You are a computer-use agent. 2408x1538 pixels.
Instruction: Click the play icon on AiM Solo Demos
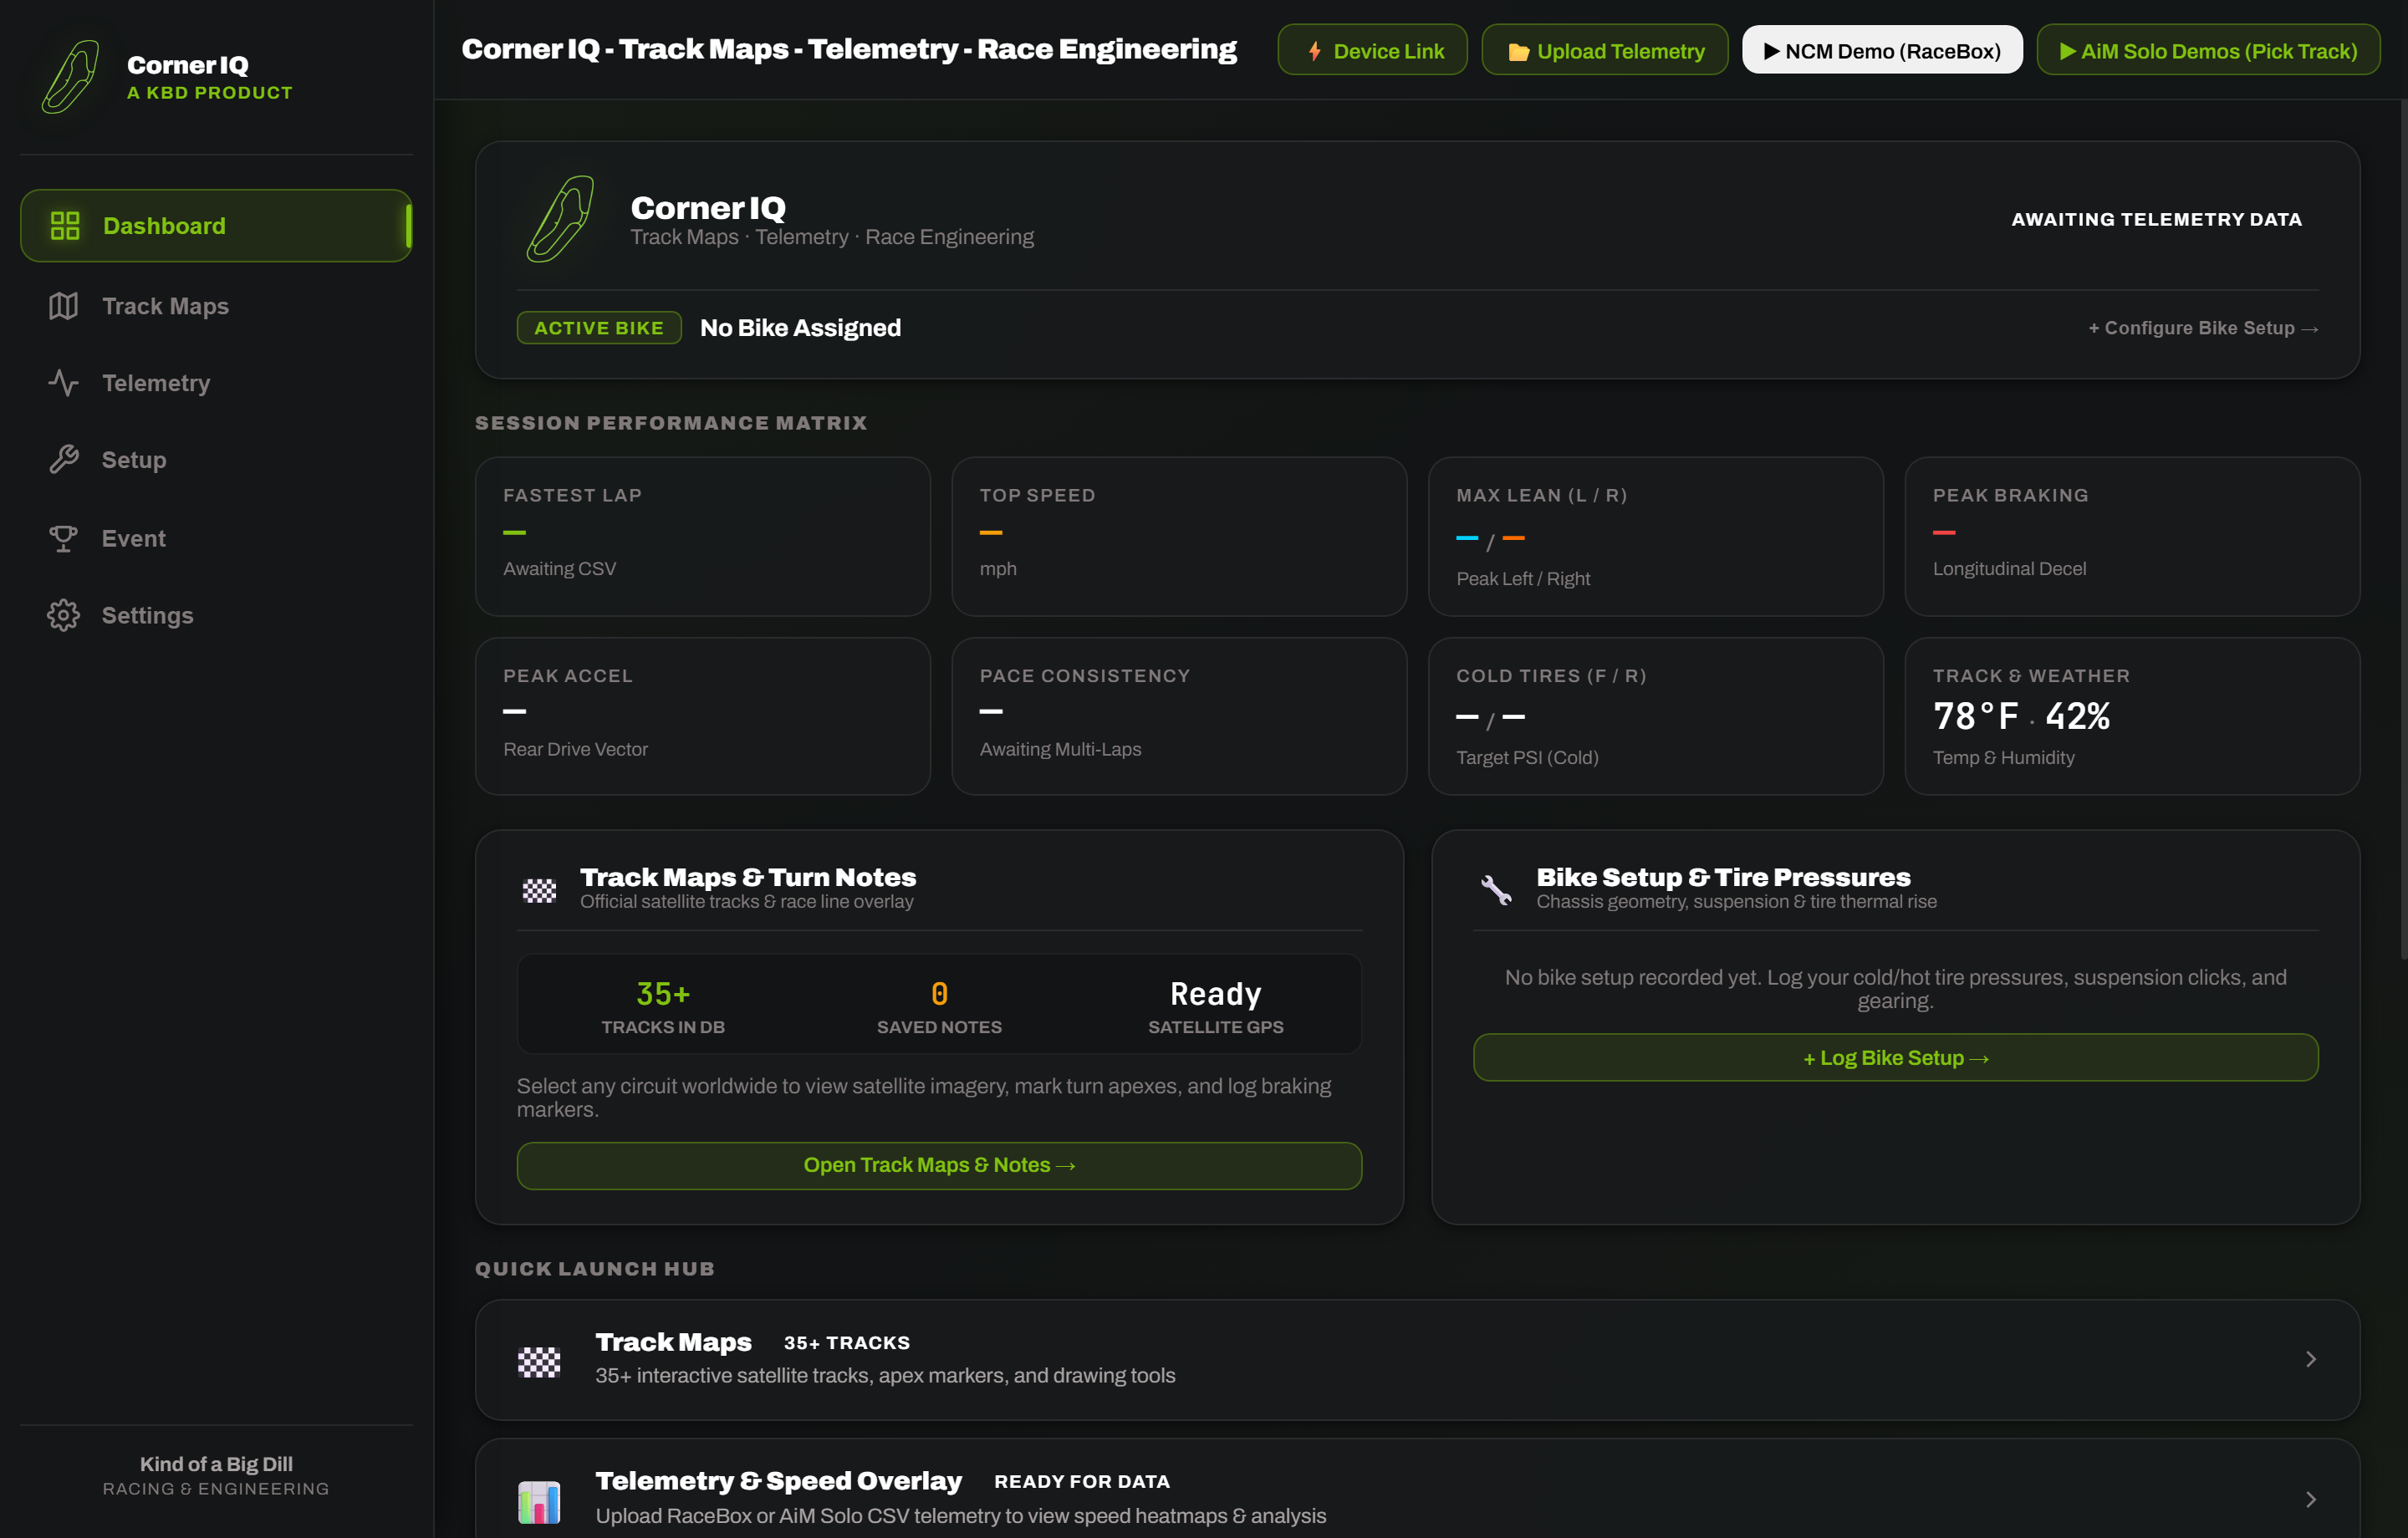tap(2067, 51)
